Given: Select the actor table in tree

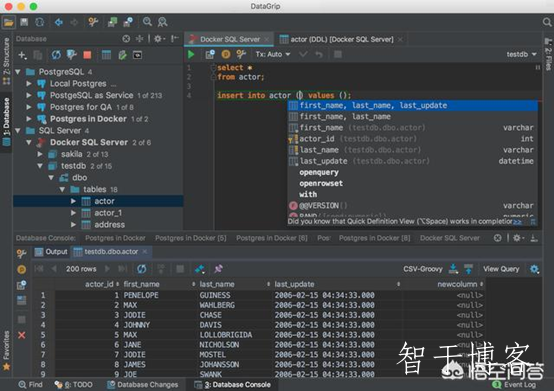Looking at the screenshot, I should (98, 201).
